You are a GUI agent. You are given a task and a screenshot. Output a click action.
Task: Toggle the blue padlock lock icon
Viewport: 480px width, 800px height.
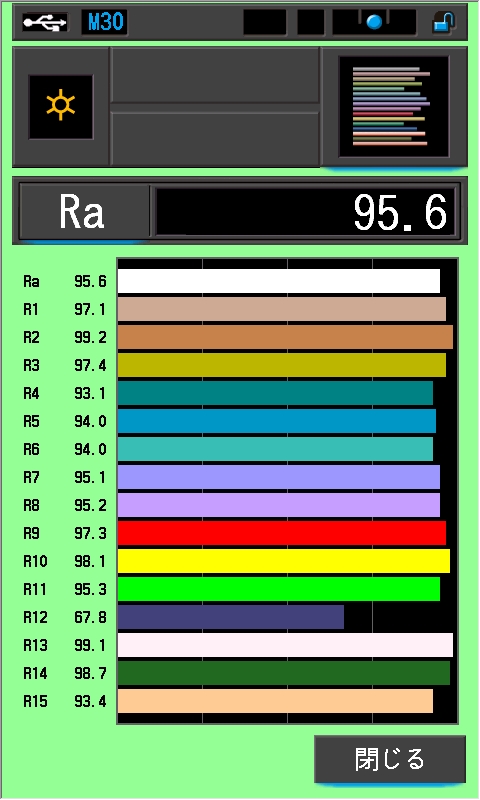point(444,22)
